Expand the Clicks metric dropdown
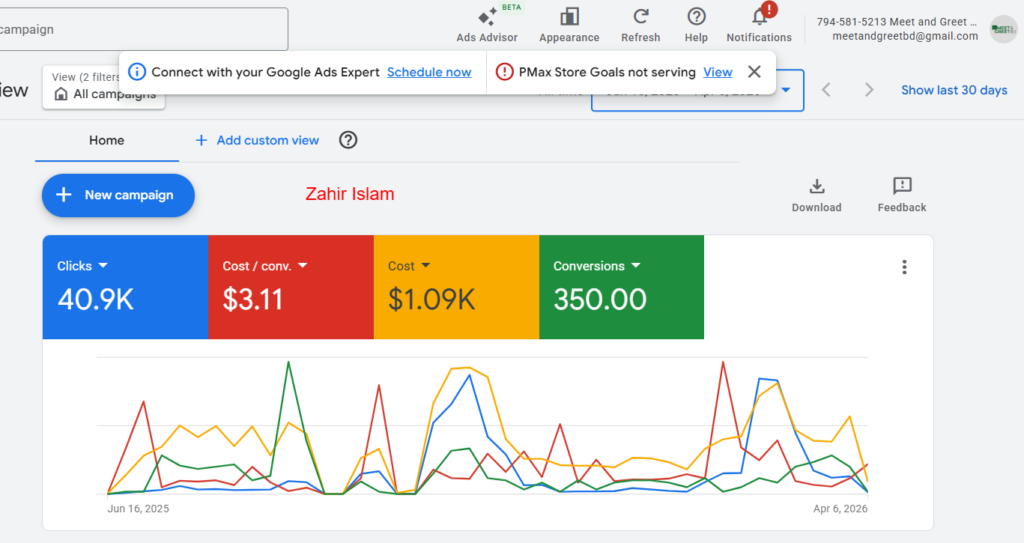The width and height of the screenshot is (1024, 543). (103, 266)
